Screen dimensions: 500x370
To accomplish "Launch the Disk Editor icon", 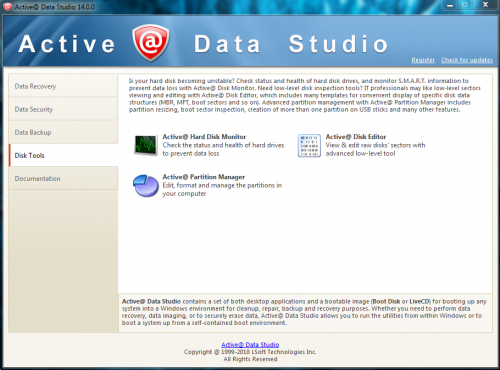I will pos(309,145).
